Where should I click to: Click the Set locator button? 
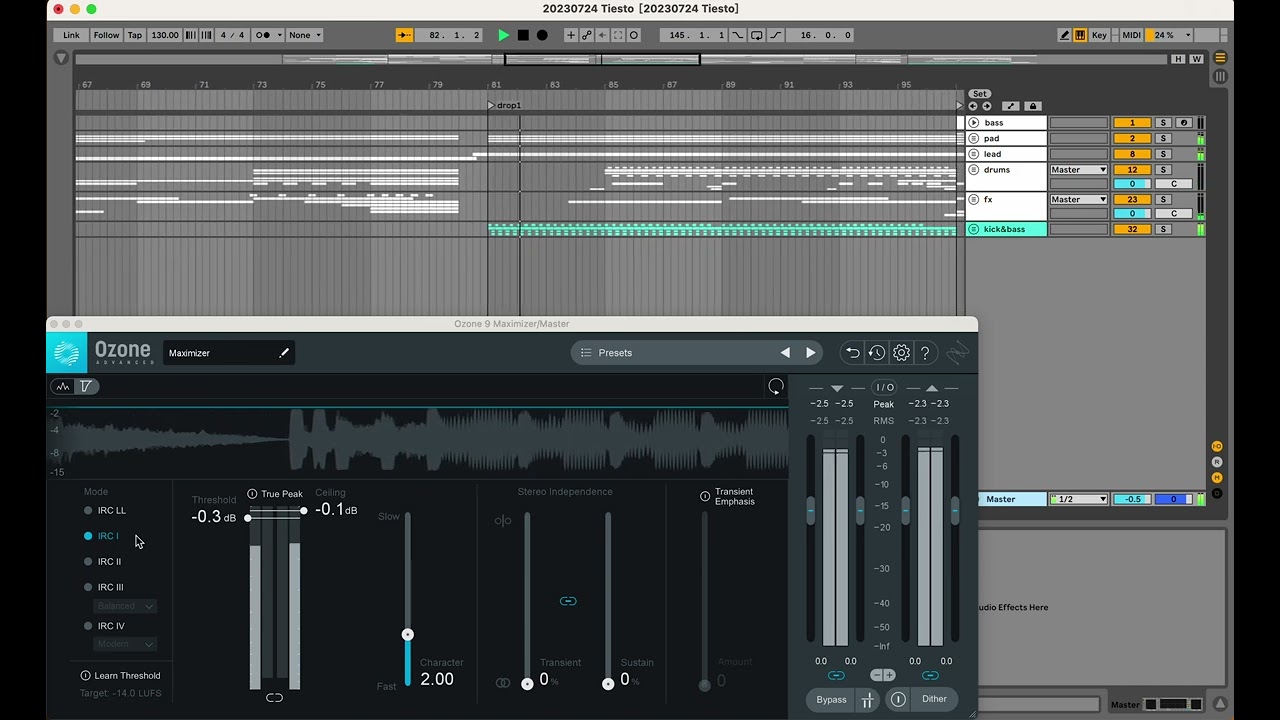pyautogui.click(x=980, y=94)
